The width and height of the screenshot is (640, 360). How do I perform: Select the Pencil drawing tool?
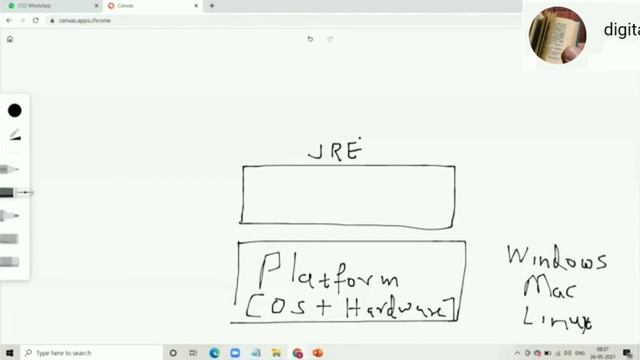[x=9, y=169]
